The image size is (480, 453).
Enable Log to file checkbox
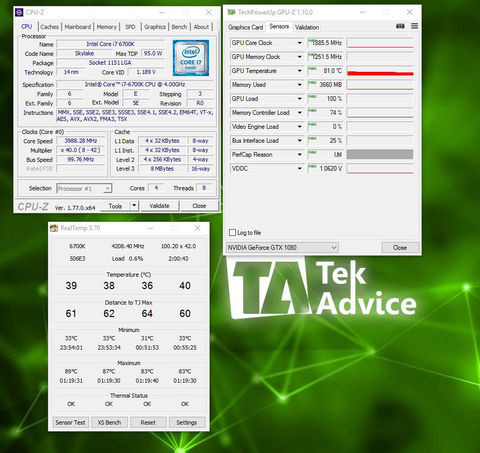[232, 232]
